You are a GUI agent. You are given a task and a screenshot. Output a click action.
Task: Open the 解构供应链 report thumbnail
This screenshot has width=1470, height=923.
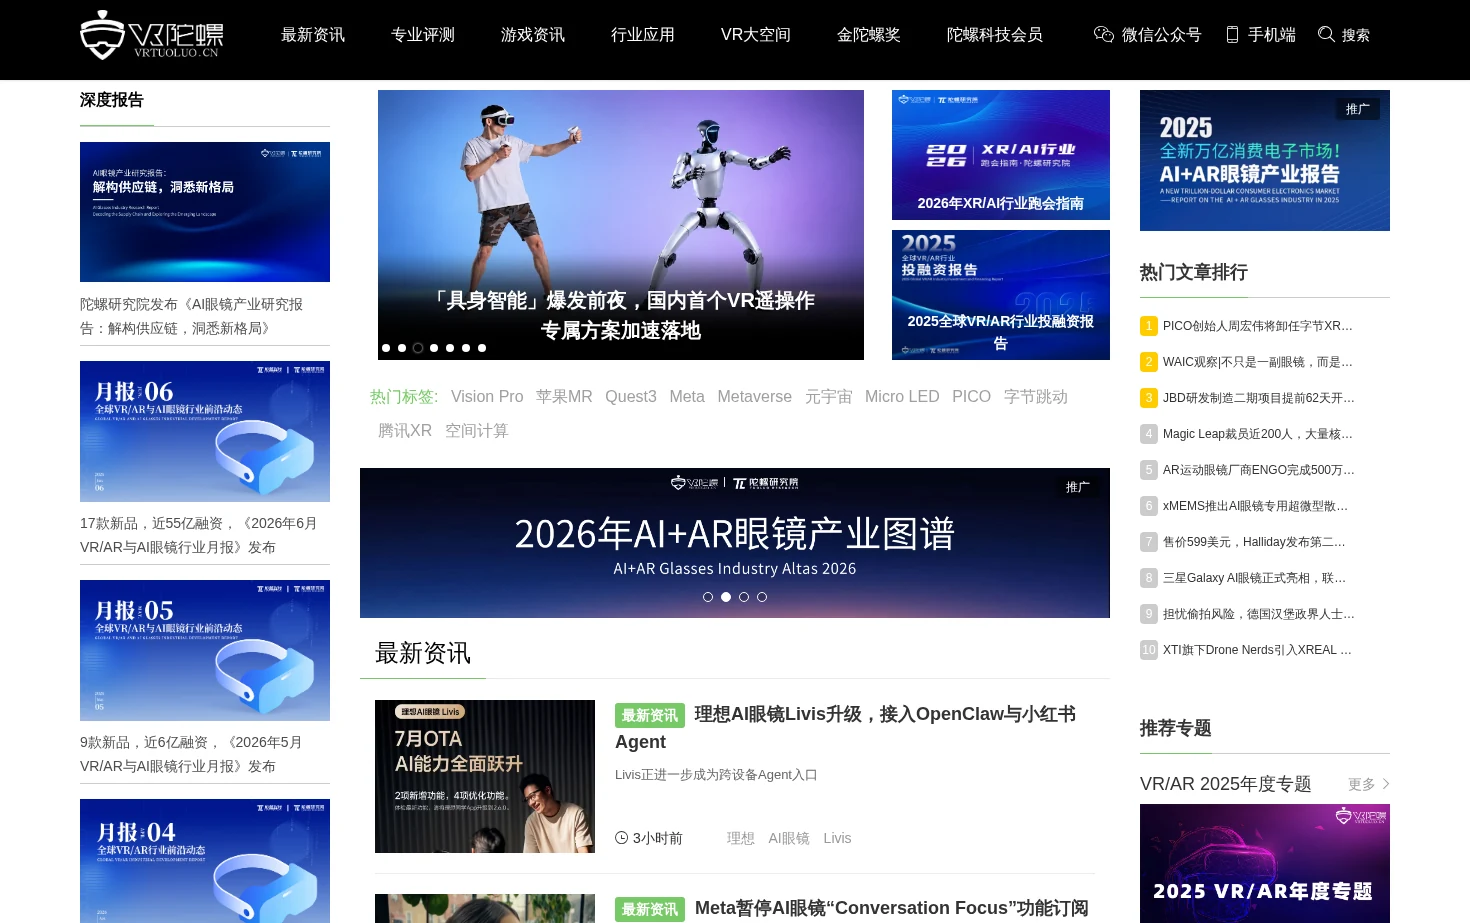click(x=205, y=212)
